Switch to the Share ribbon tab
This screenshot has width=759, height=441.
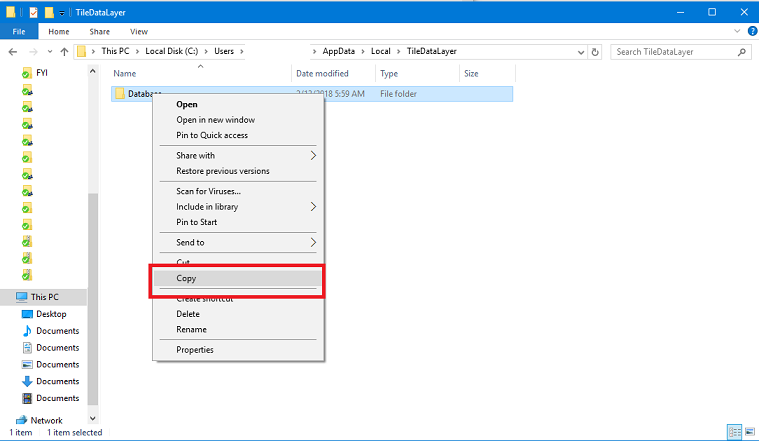click(x=99, y=31)
